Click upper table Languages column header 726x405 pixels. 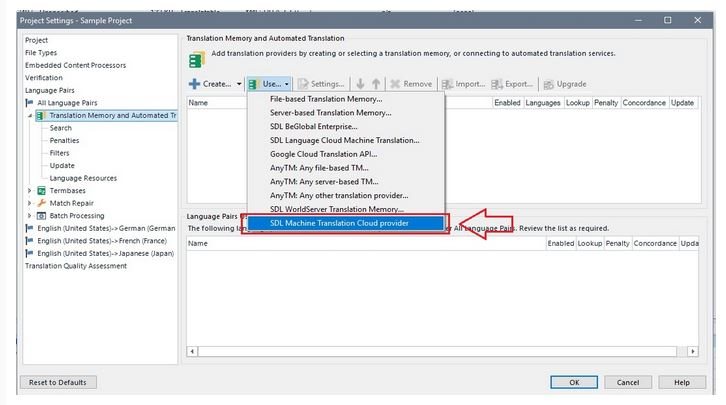tap(543, 103)
